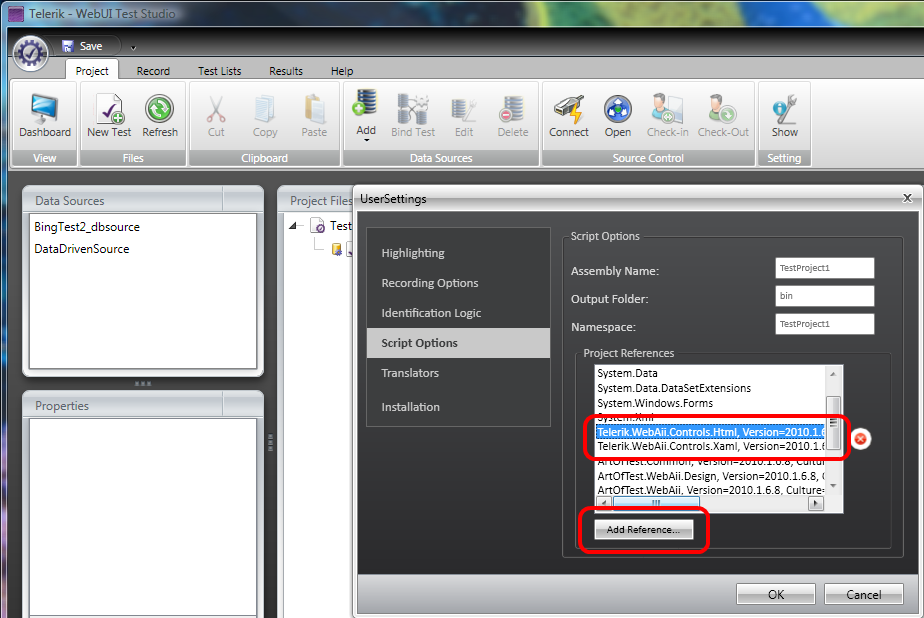Select DataDrivenSource data source

coord(81,249)
